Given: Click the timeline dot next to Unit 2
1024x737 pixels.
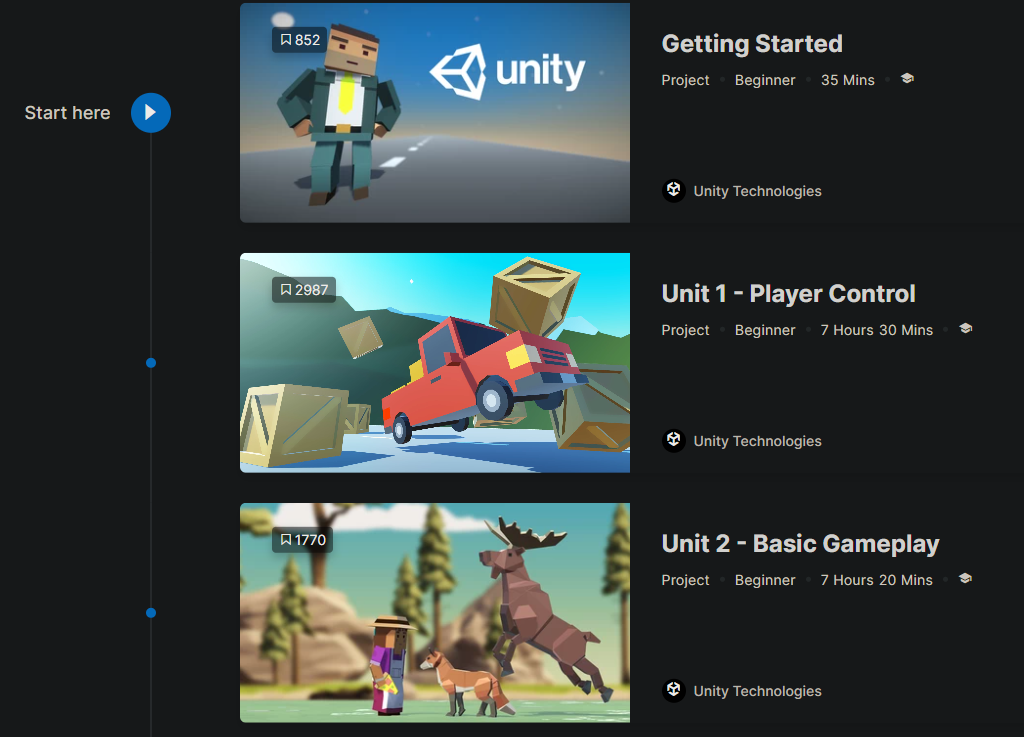Looking at the screenshot, I should pyautogui.click(x=151, y=613).
